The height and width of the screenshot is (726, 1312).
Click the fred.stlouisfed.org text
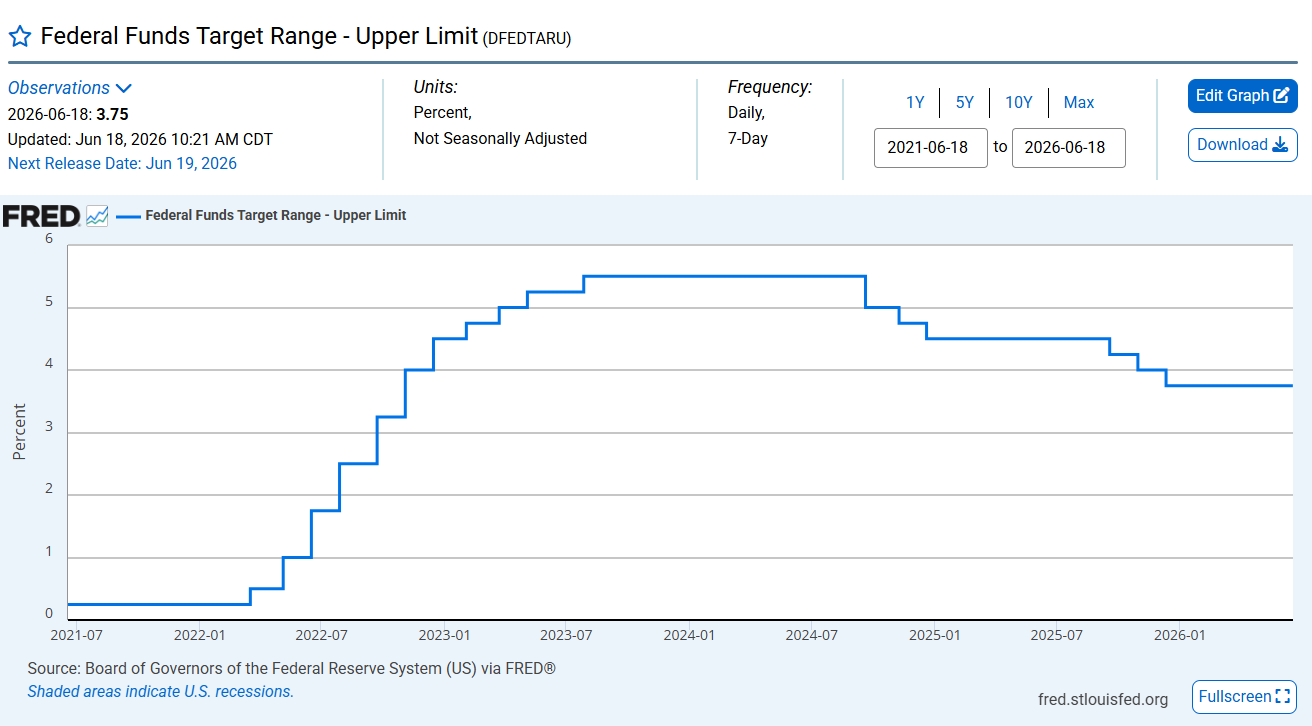(x=1103, y=699)
